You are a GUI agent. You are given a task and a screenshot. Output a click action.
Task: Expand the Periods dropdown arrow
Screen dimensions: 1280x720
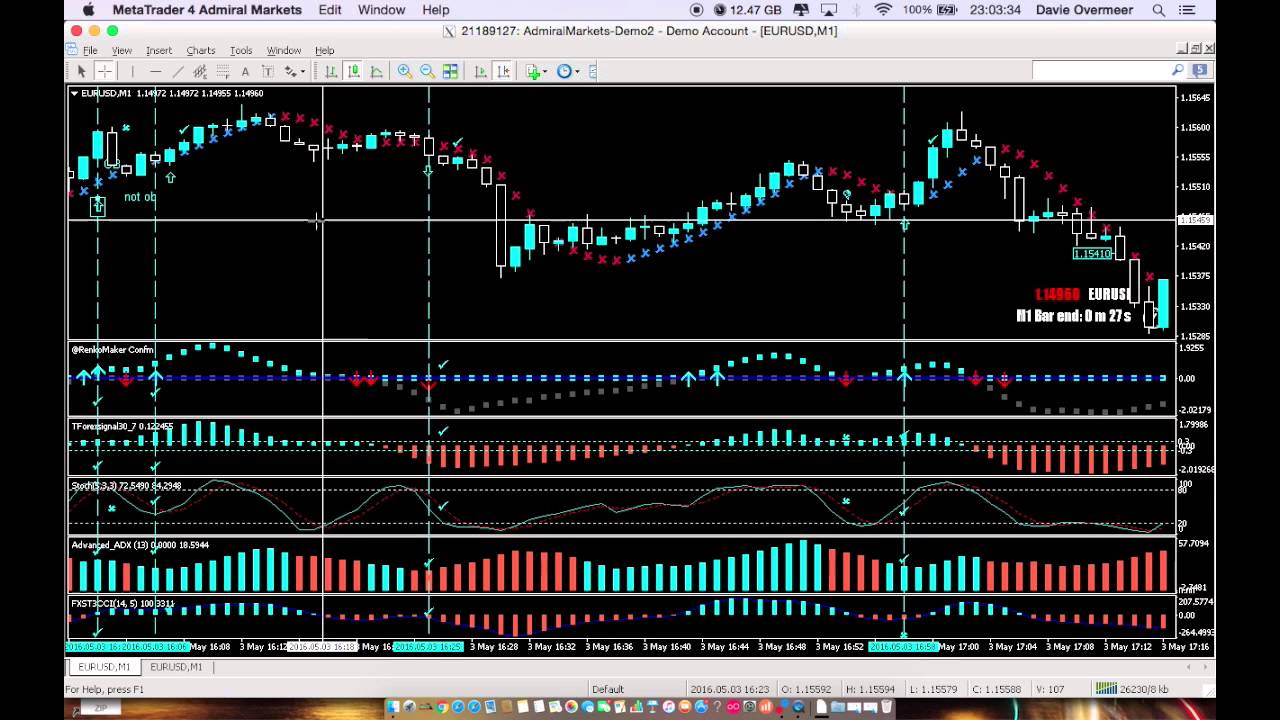(x=577, y=71)
